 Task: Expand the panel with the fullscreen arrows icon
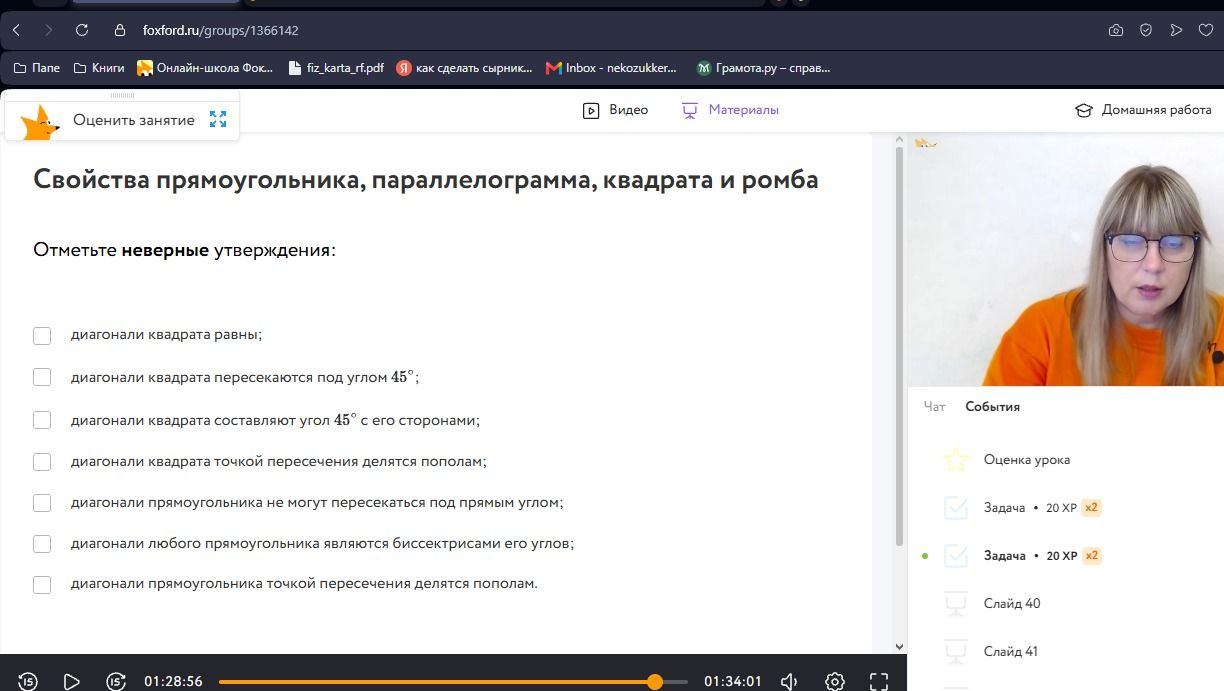(218, 120)
